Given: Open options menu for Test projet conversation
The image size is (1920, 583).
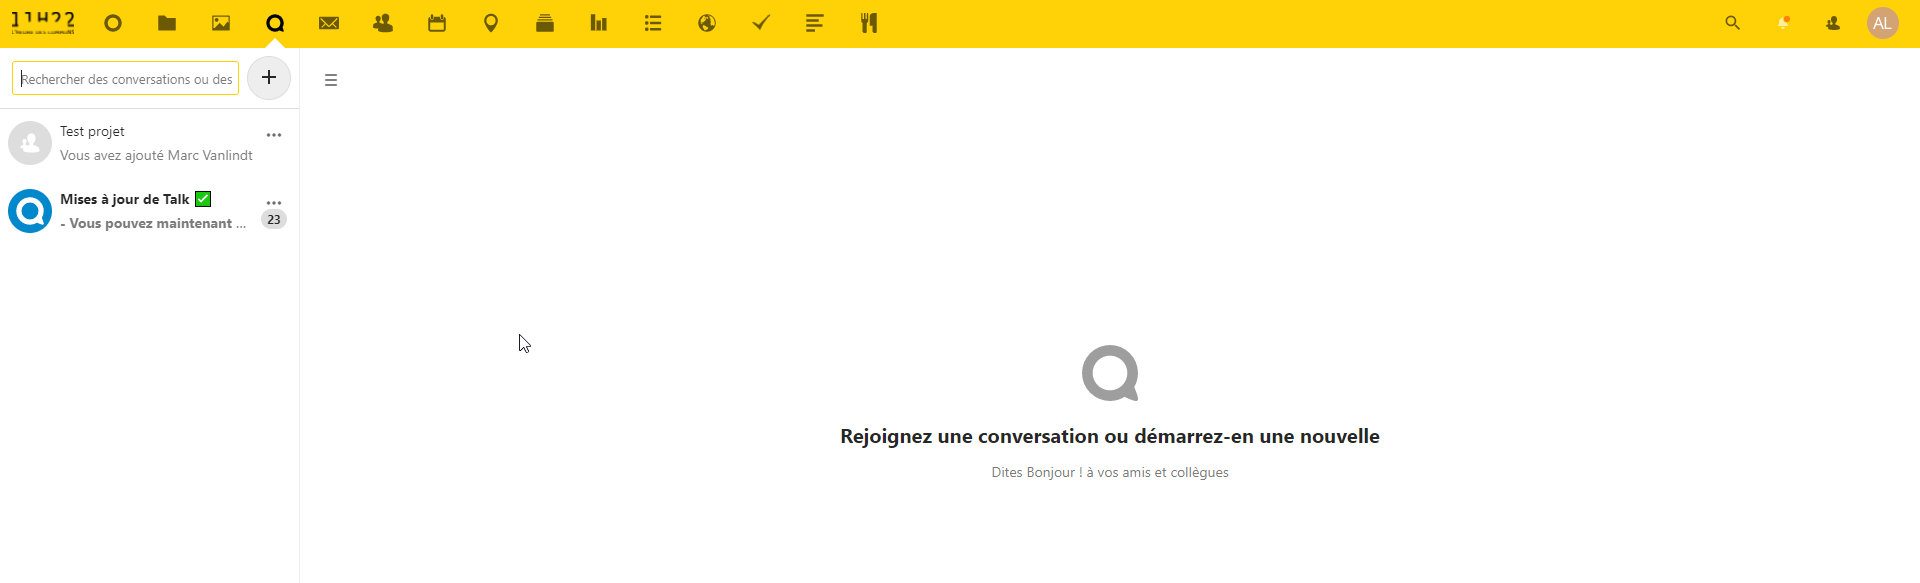Looking at the screenshot, I should pos(274,135).
